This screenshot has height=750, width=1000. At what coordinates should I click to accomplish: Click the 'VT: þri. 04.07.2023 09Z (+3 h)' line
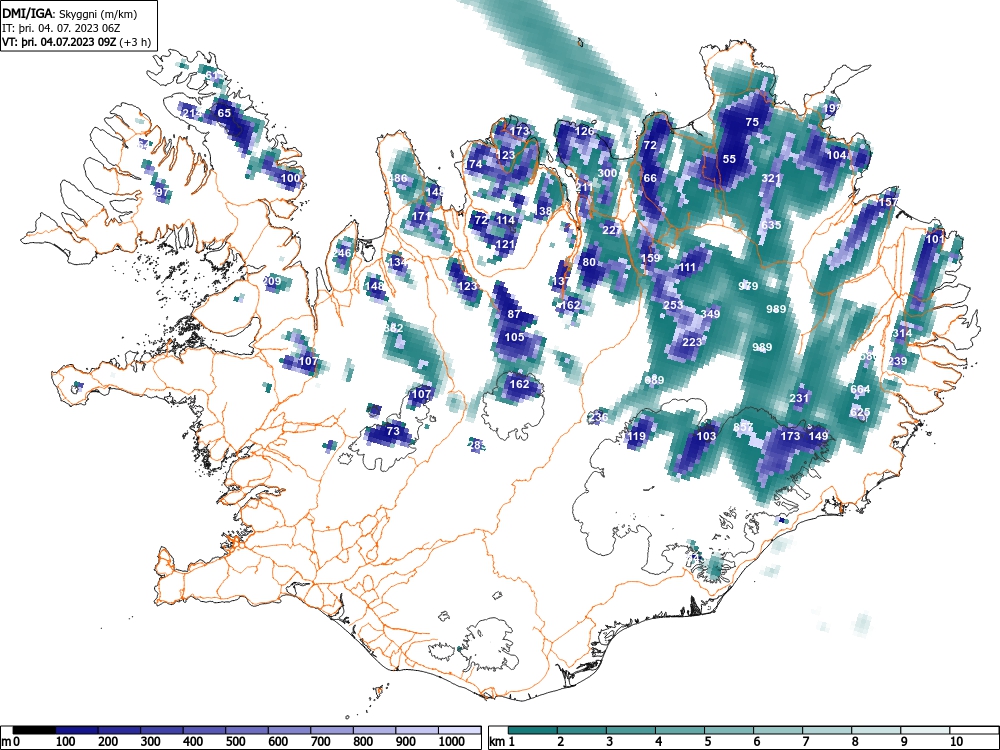tap(77, 42)
